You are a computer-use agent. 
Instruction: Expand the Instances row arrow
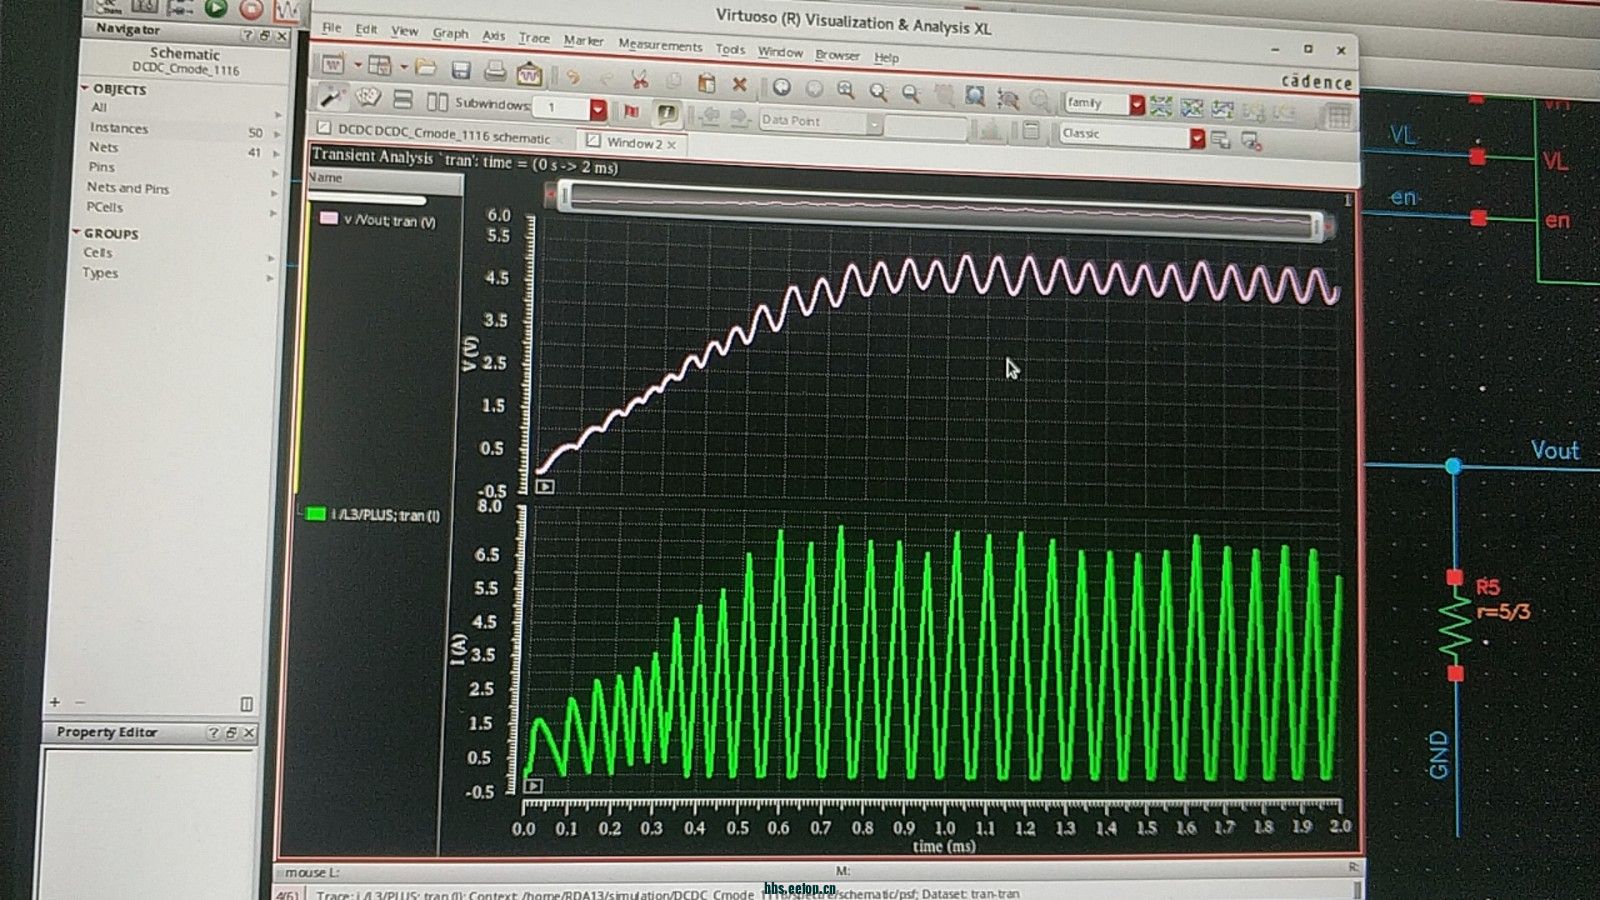[277, 133]
